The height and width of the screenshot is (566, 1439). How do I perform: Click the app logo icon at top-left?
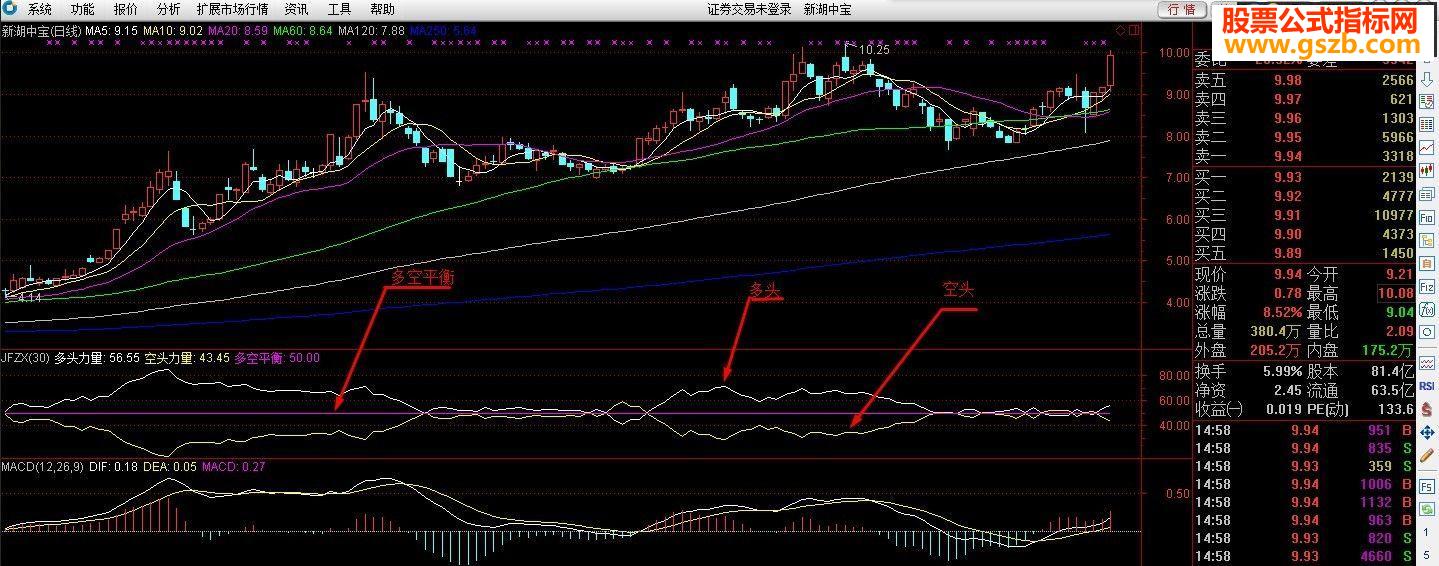(9, 9)
